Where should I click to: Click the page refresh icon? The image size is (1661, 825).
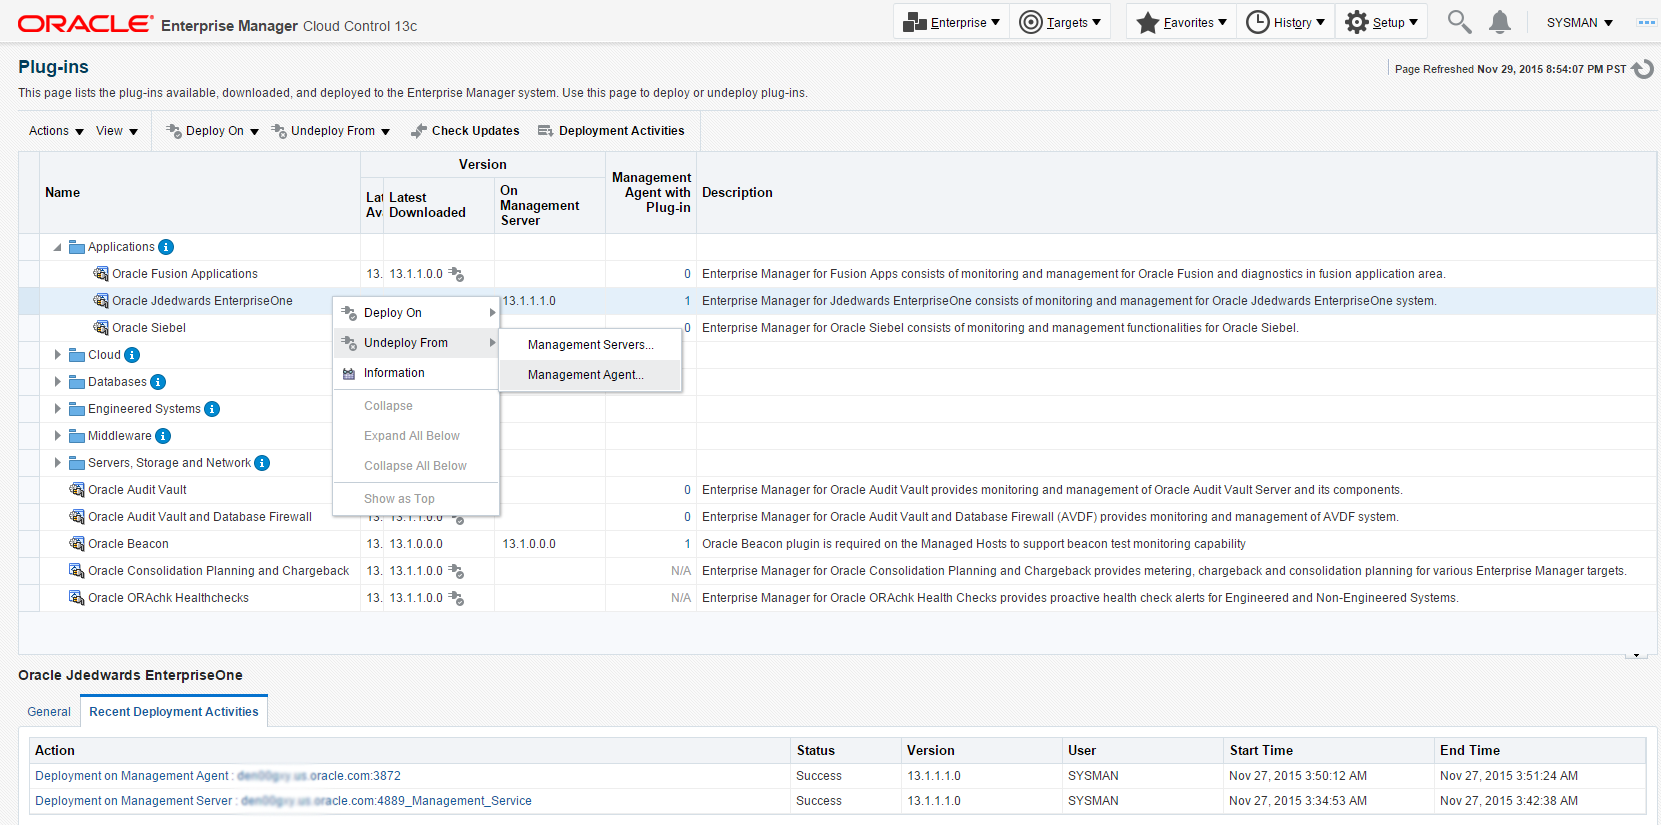click(1642, 69)
